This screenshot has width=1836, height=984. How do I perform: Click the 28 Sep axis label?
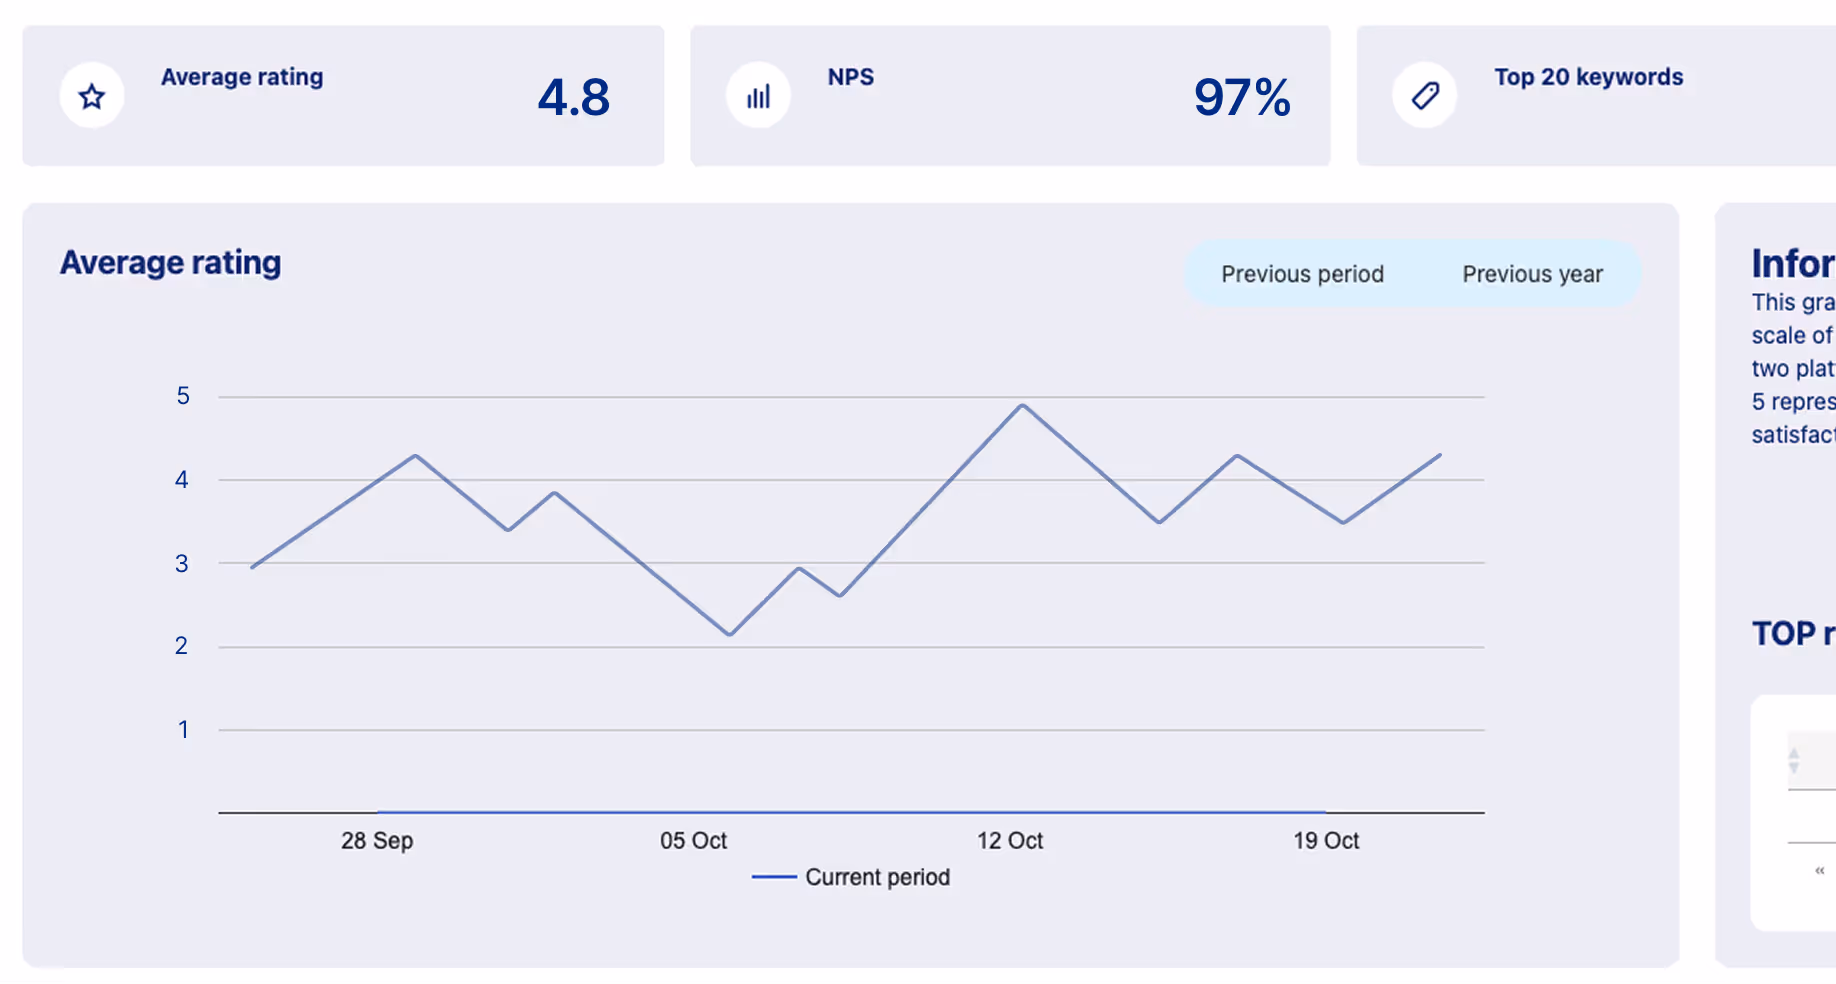click(x=377, y=840)
